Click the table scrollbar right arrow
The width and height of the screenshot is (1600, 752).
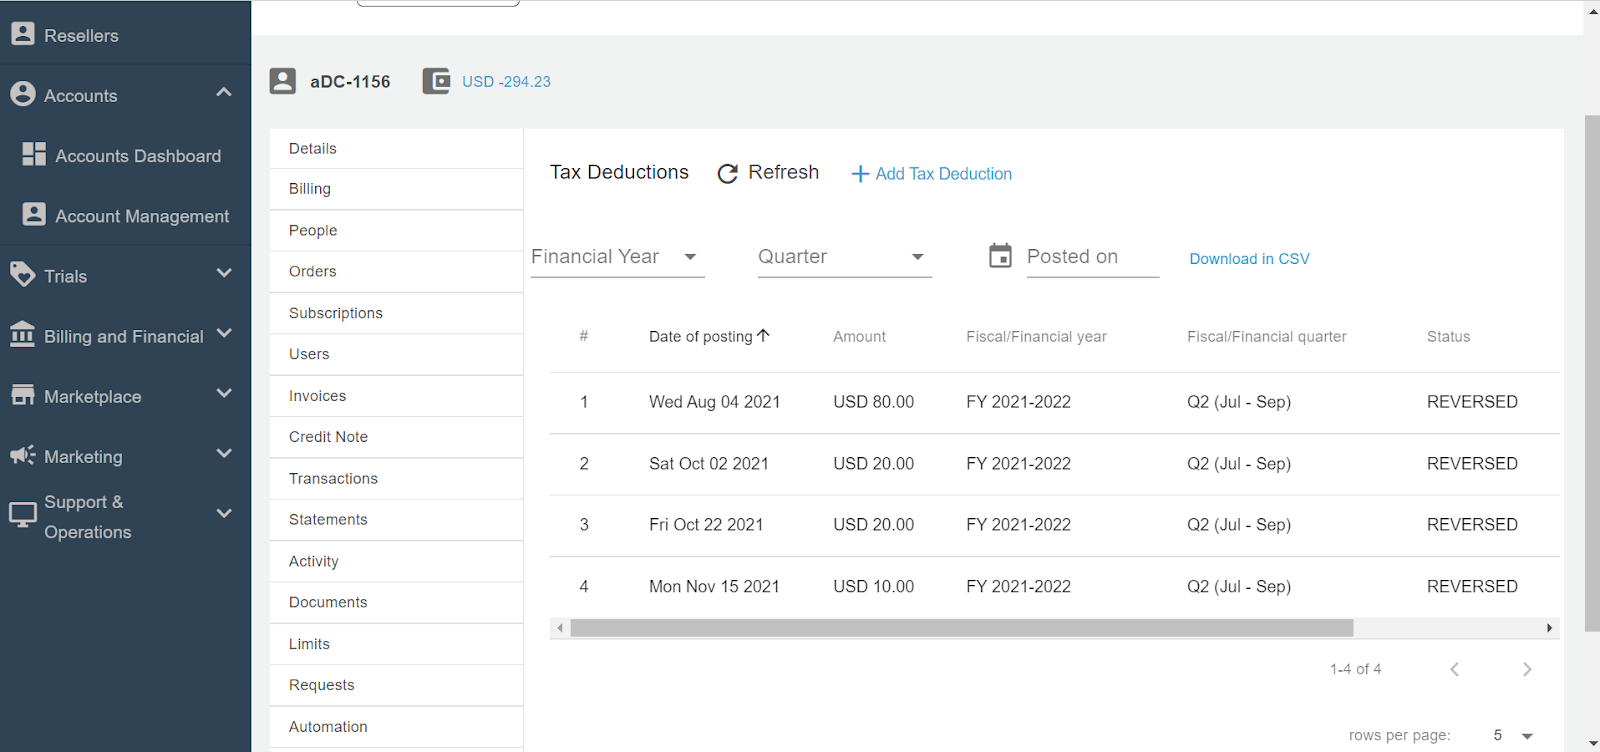point(1549,628)
